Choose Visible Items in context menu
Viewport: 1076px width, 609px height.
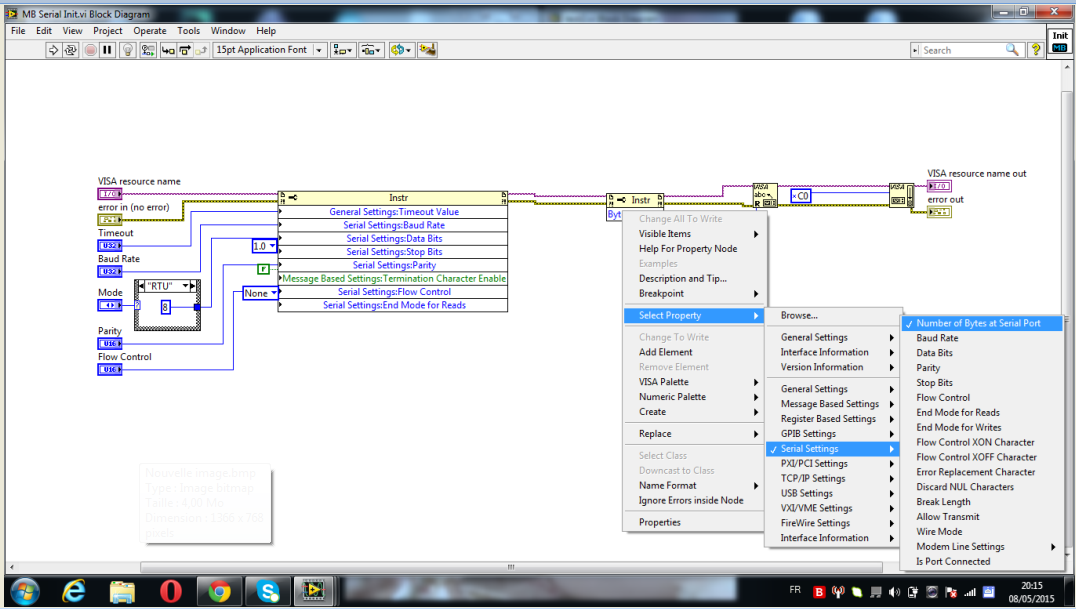(694, 233)
